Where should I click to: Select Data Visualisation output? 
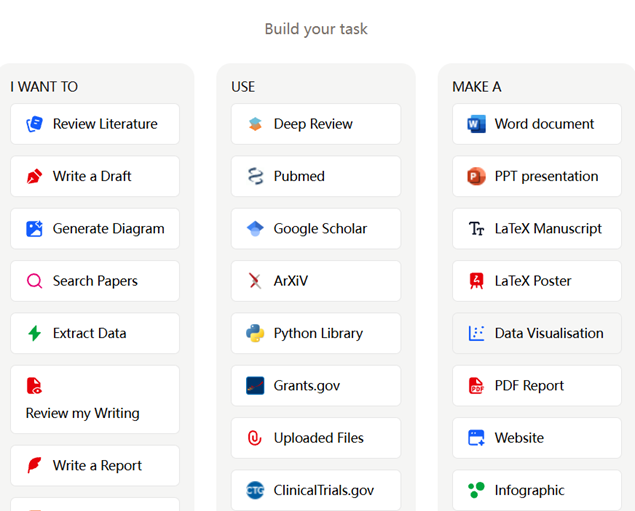pyautogui.click(x=536, y=334)
